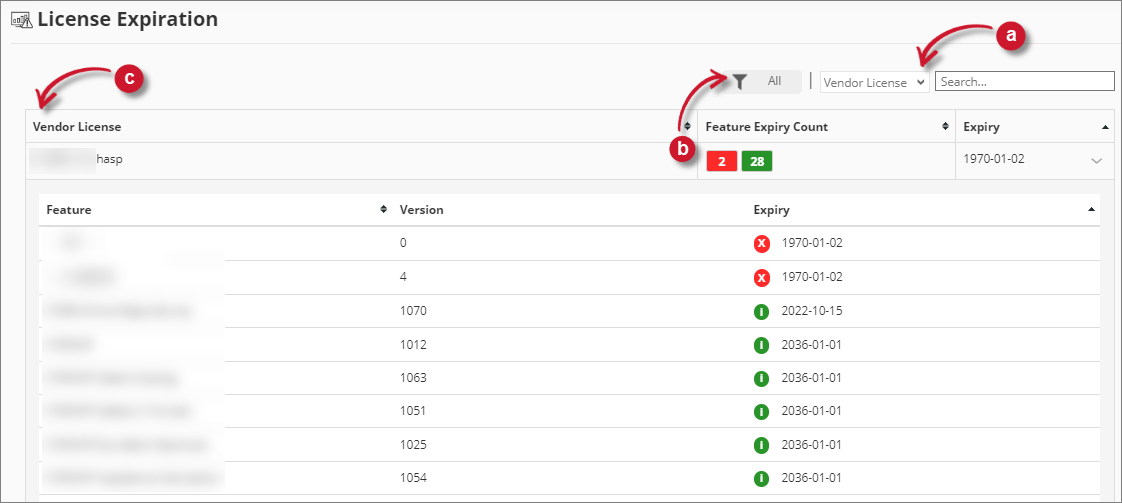
Task: Click the green valid count badge 28
Action: pos(756,162)
